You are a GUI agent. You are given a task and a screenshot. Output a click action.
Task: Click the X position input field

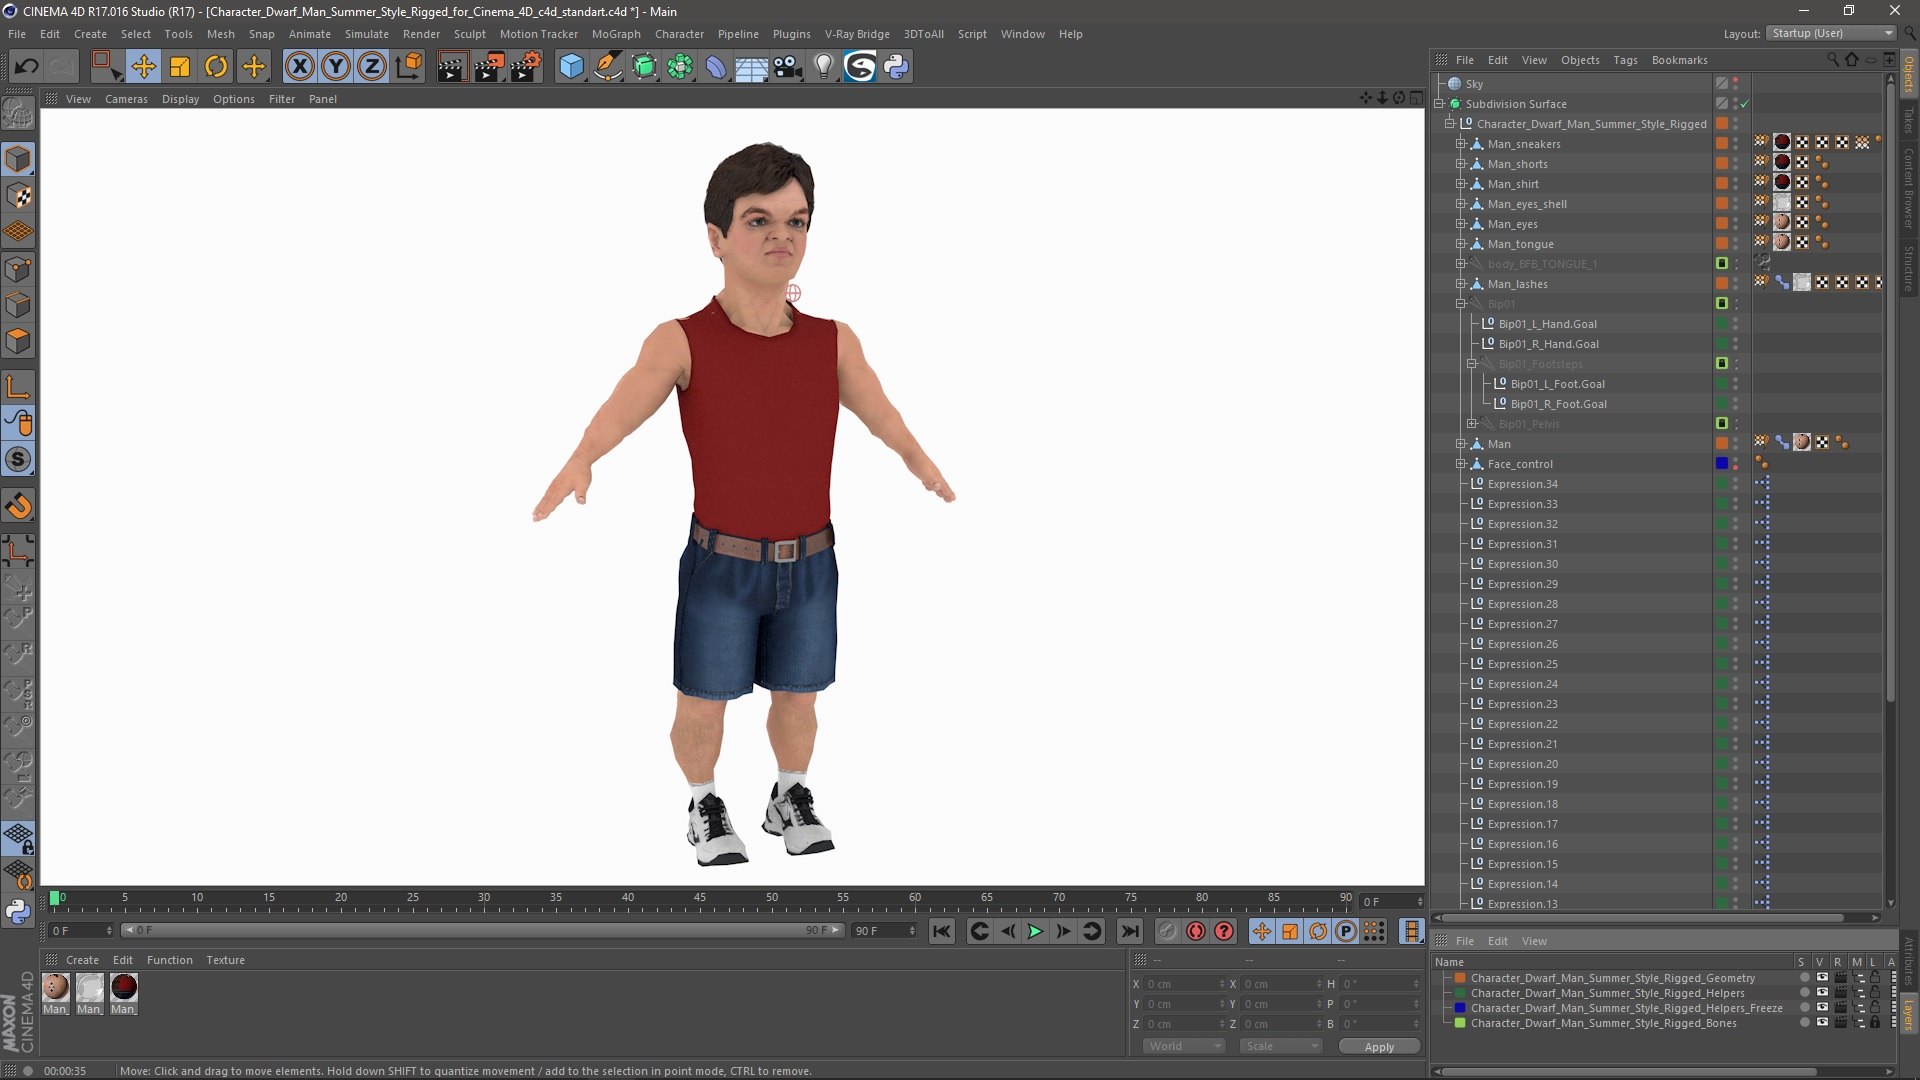coord(1184,984)
